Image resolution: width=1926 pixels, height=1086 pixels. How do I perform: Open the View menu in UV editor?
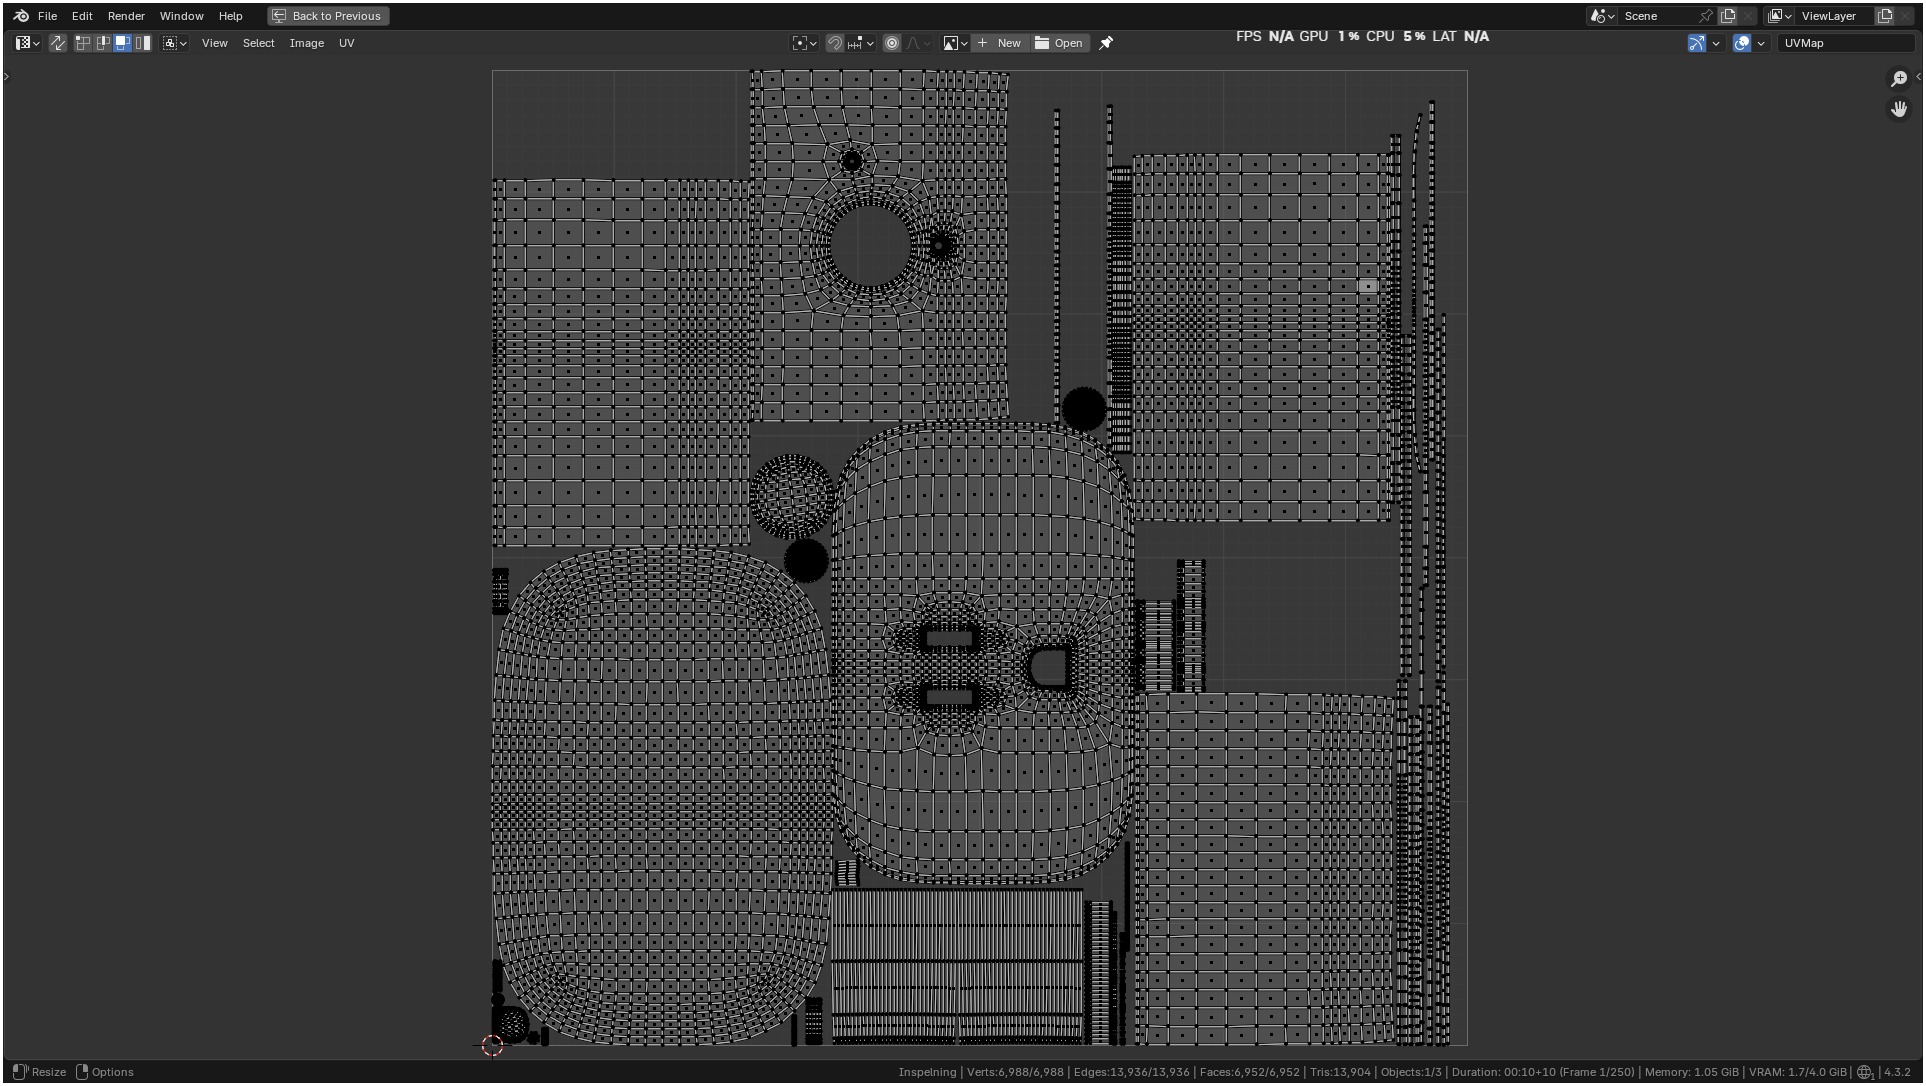pos(215,43)
